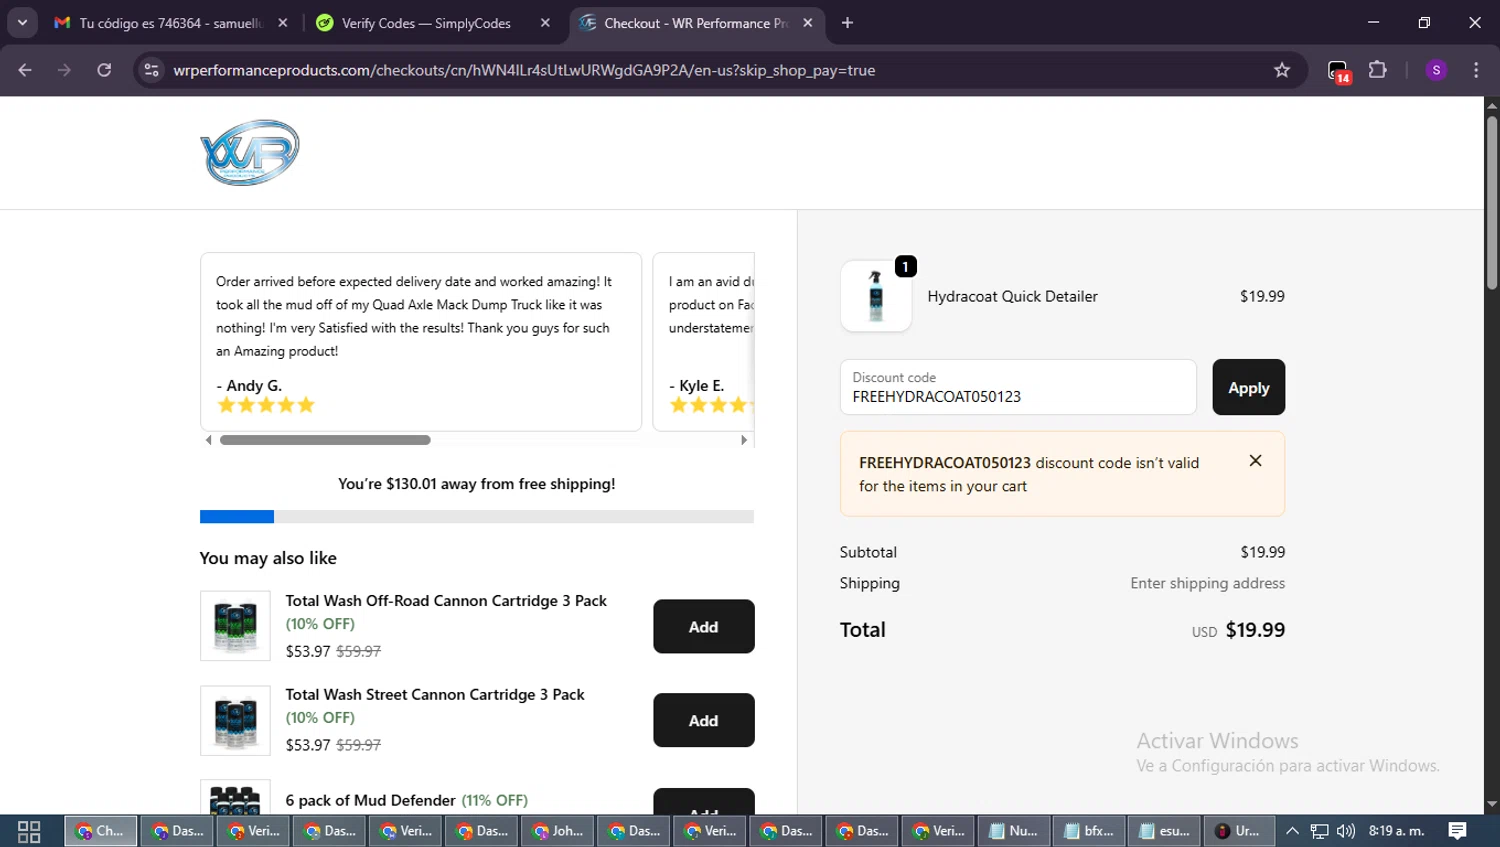This screenshot has height=847, width=1500.
Task: Click the reviews horizontal scrollbar thumb
Action: 325,440
